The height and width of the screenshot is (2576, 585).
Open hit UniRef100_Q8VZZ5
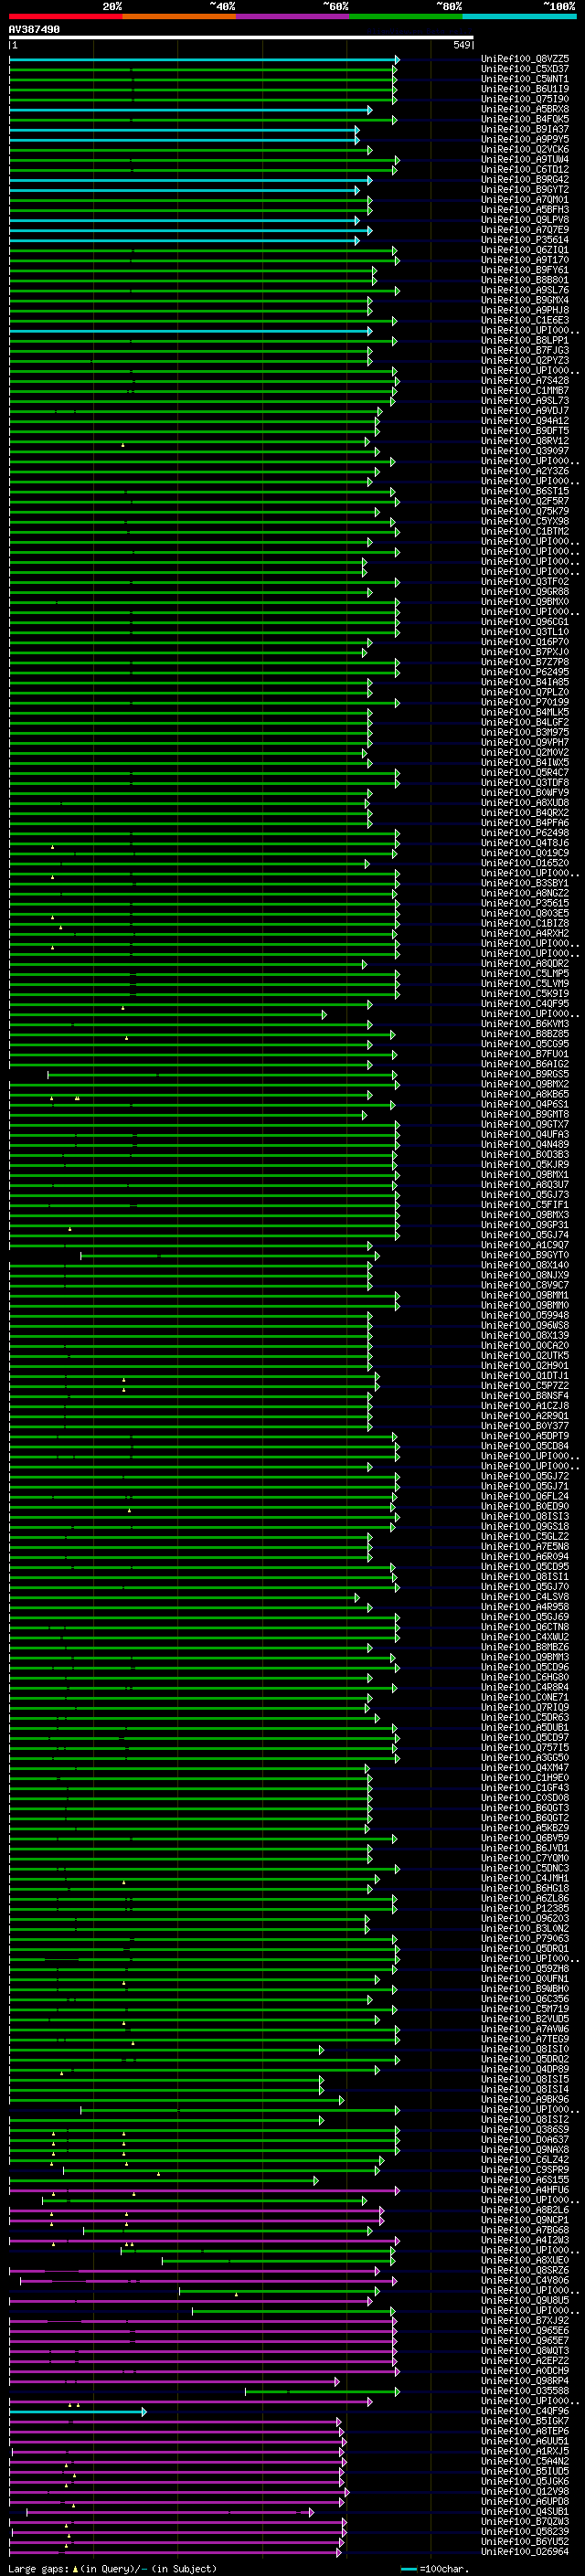pyautogui.click(x=525, y=59)
